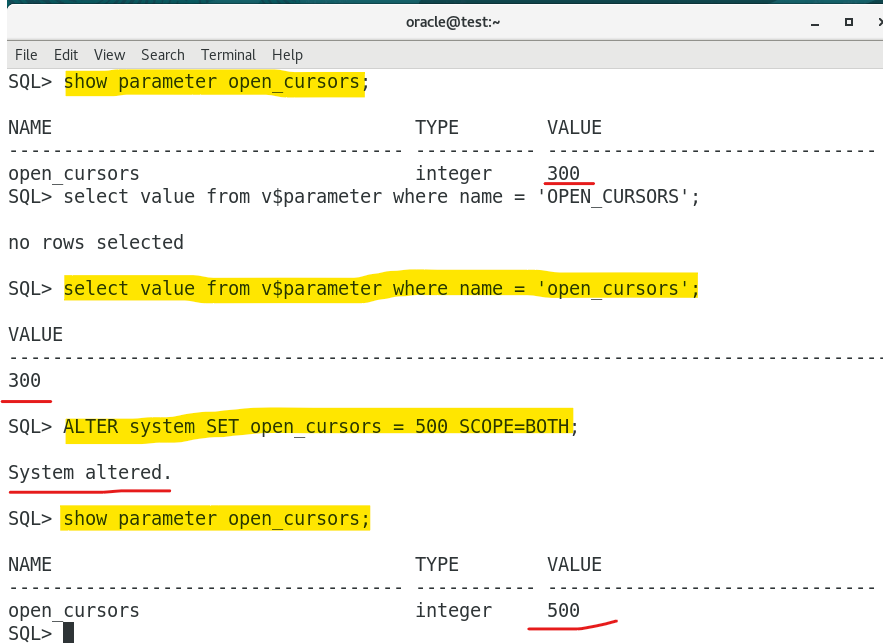883x643 pixels.
Task: Open the Edit menu
Action: point(66,55)
